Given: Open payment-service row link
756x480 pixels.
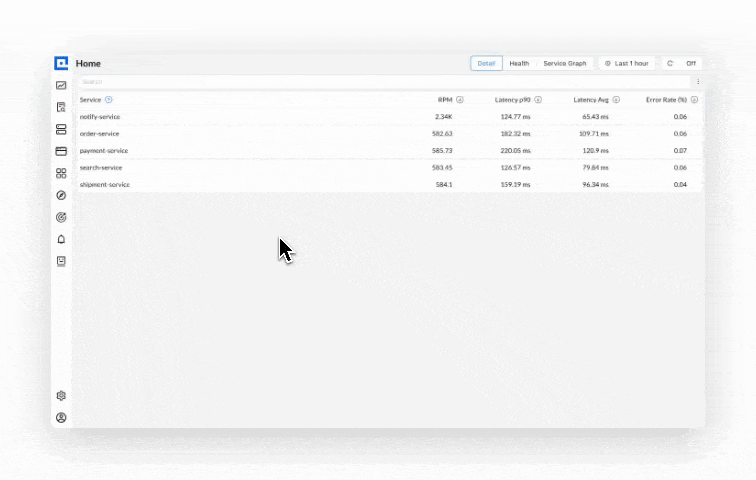Looking at the screenshot, I should [104, 150].
